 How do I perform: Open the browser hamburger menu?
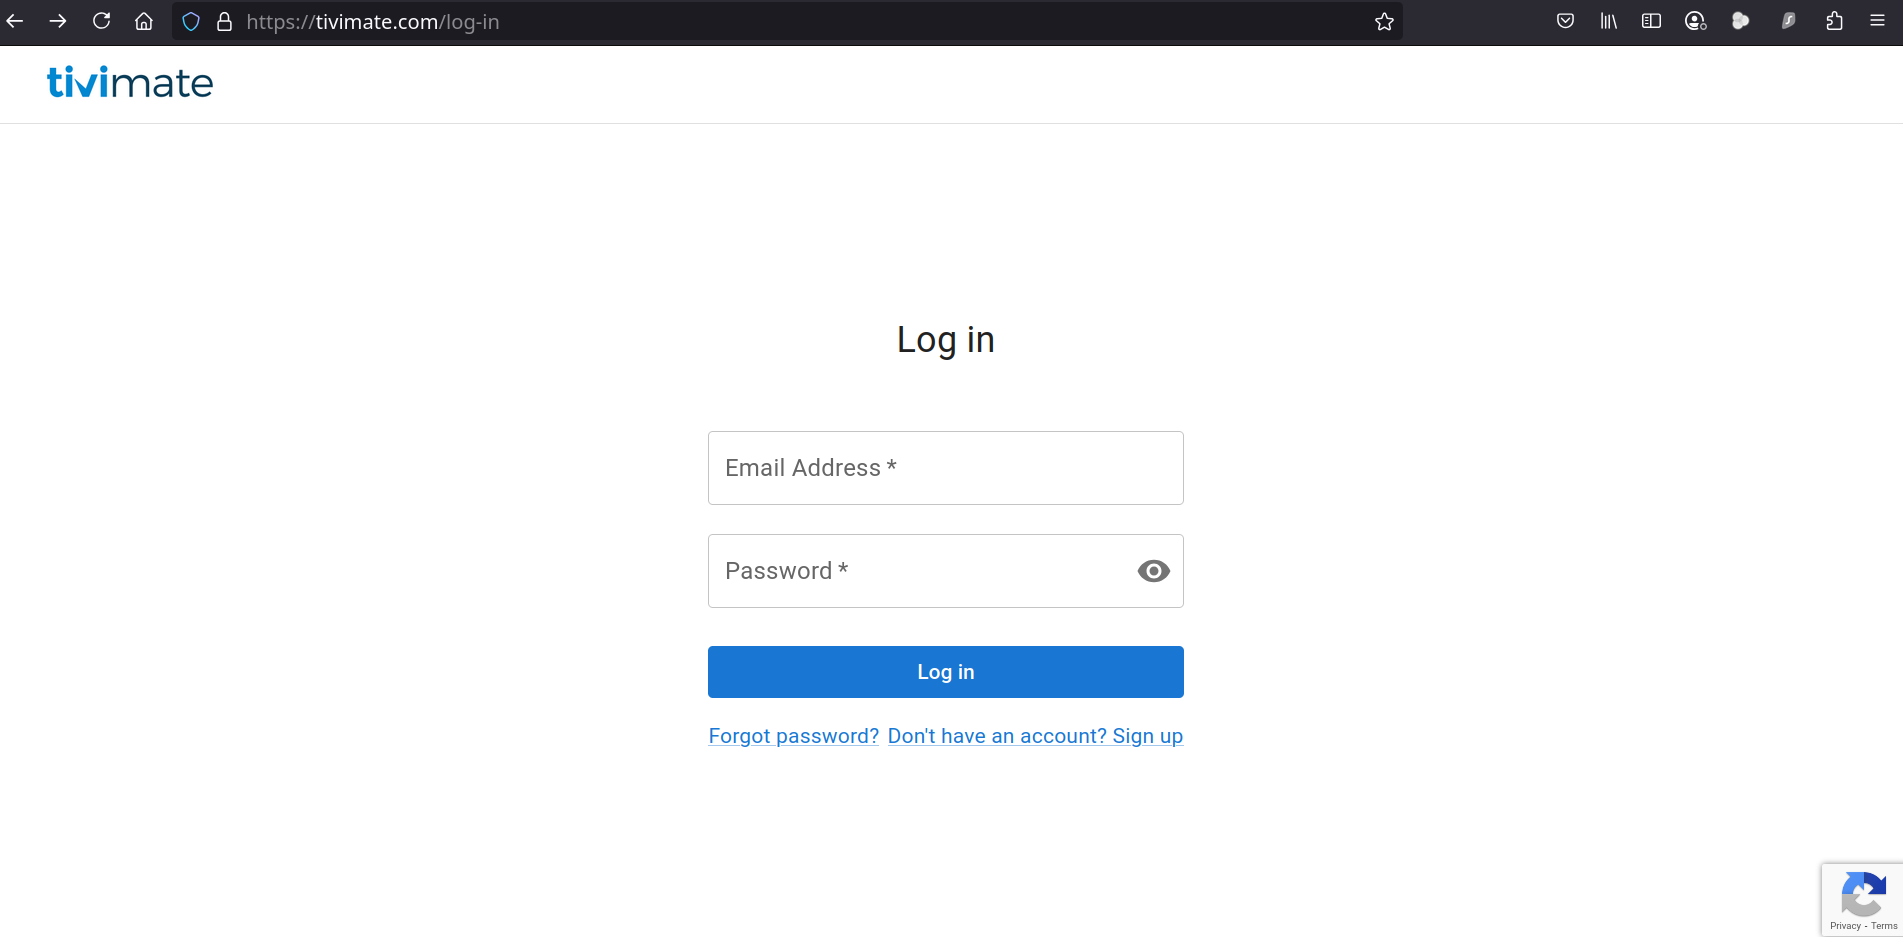click(x=1877, y=21)
